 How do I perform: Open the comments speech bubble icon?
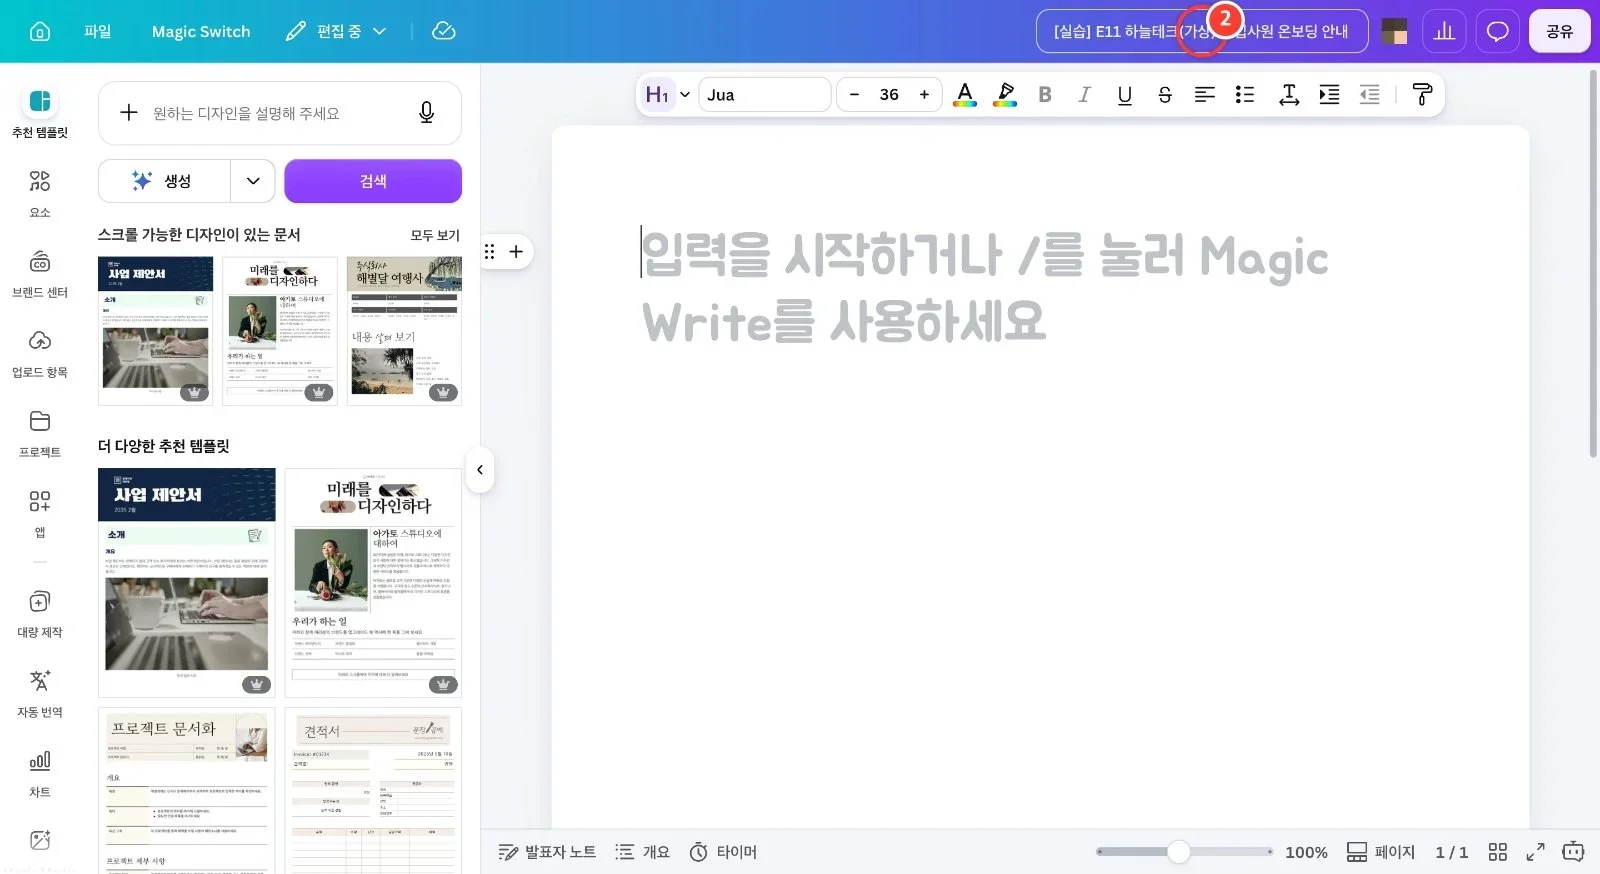1497,31
